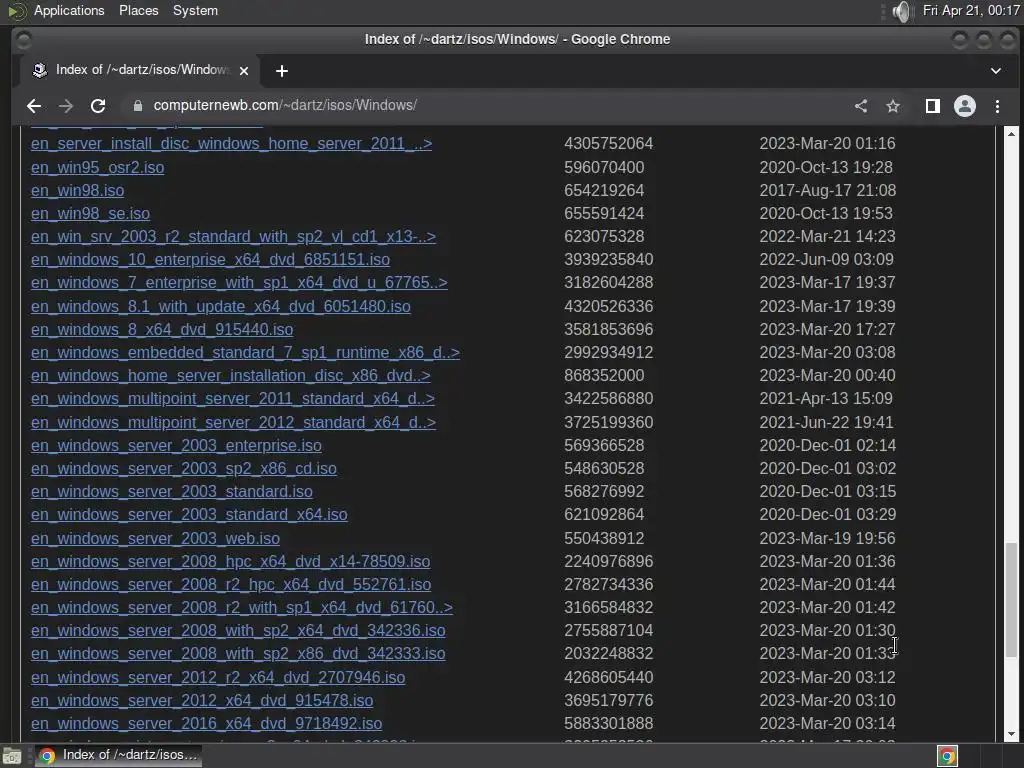Open en_windows_7_enterprise_with_sp1 link
The width and height of the screenshot is (1024, 768).
click(x=239, y=283)
